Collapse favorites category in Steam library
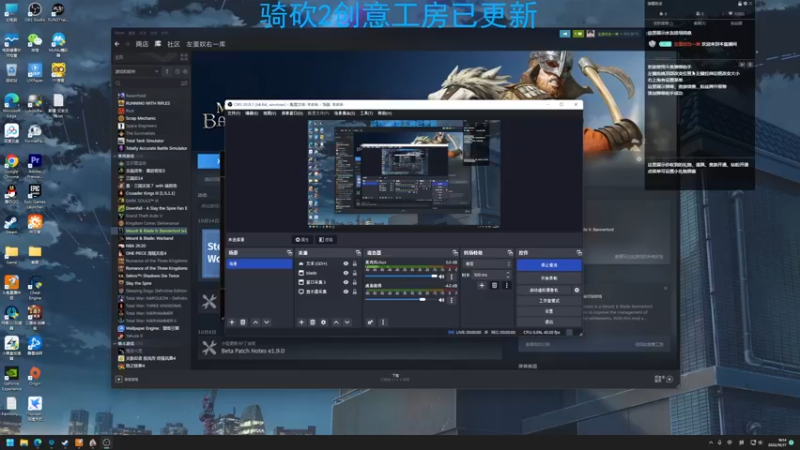 (115, 156)
